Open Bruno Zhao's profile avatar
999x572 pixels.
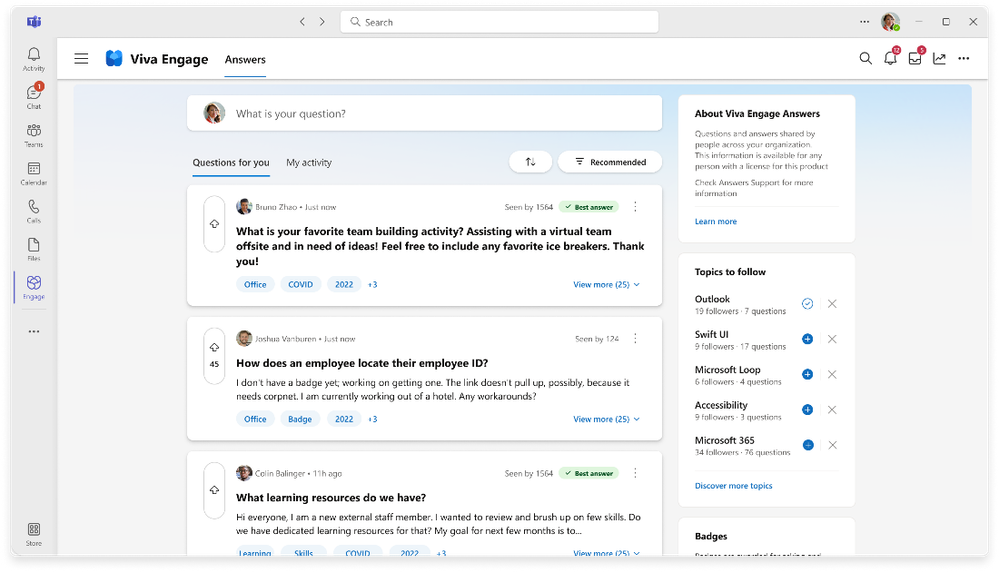point(244,206)
